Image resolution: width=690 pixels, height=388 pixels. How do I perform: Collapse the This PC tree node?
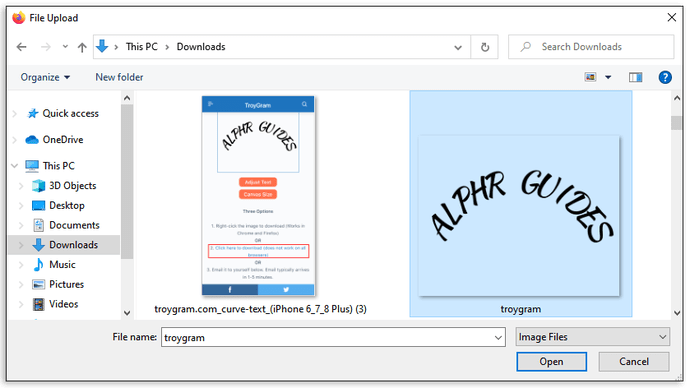click(x=15, y=166)
